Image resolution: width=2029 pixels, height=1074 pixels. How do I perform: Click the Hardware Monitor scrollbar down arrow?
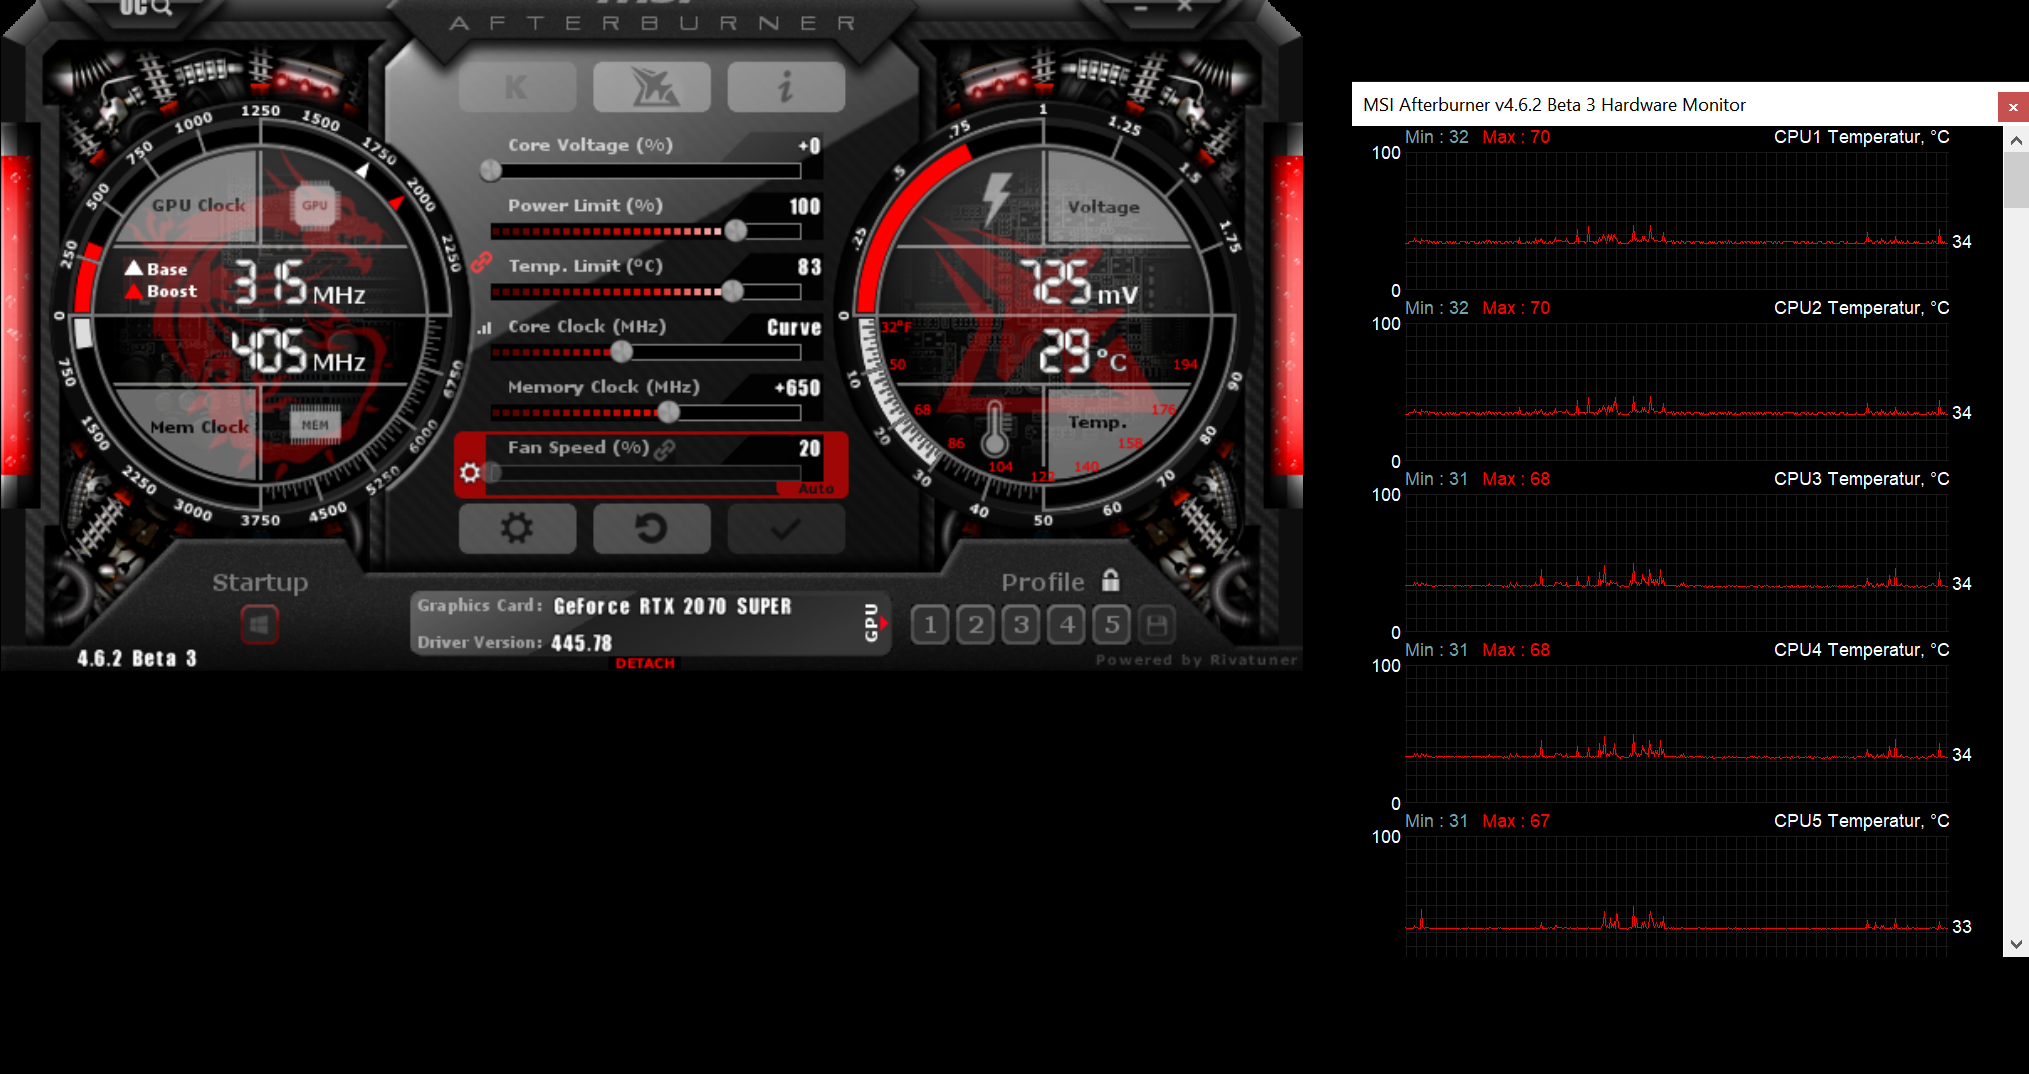[x=2016, y=944]
